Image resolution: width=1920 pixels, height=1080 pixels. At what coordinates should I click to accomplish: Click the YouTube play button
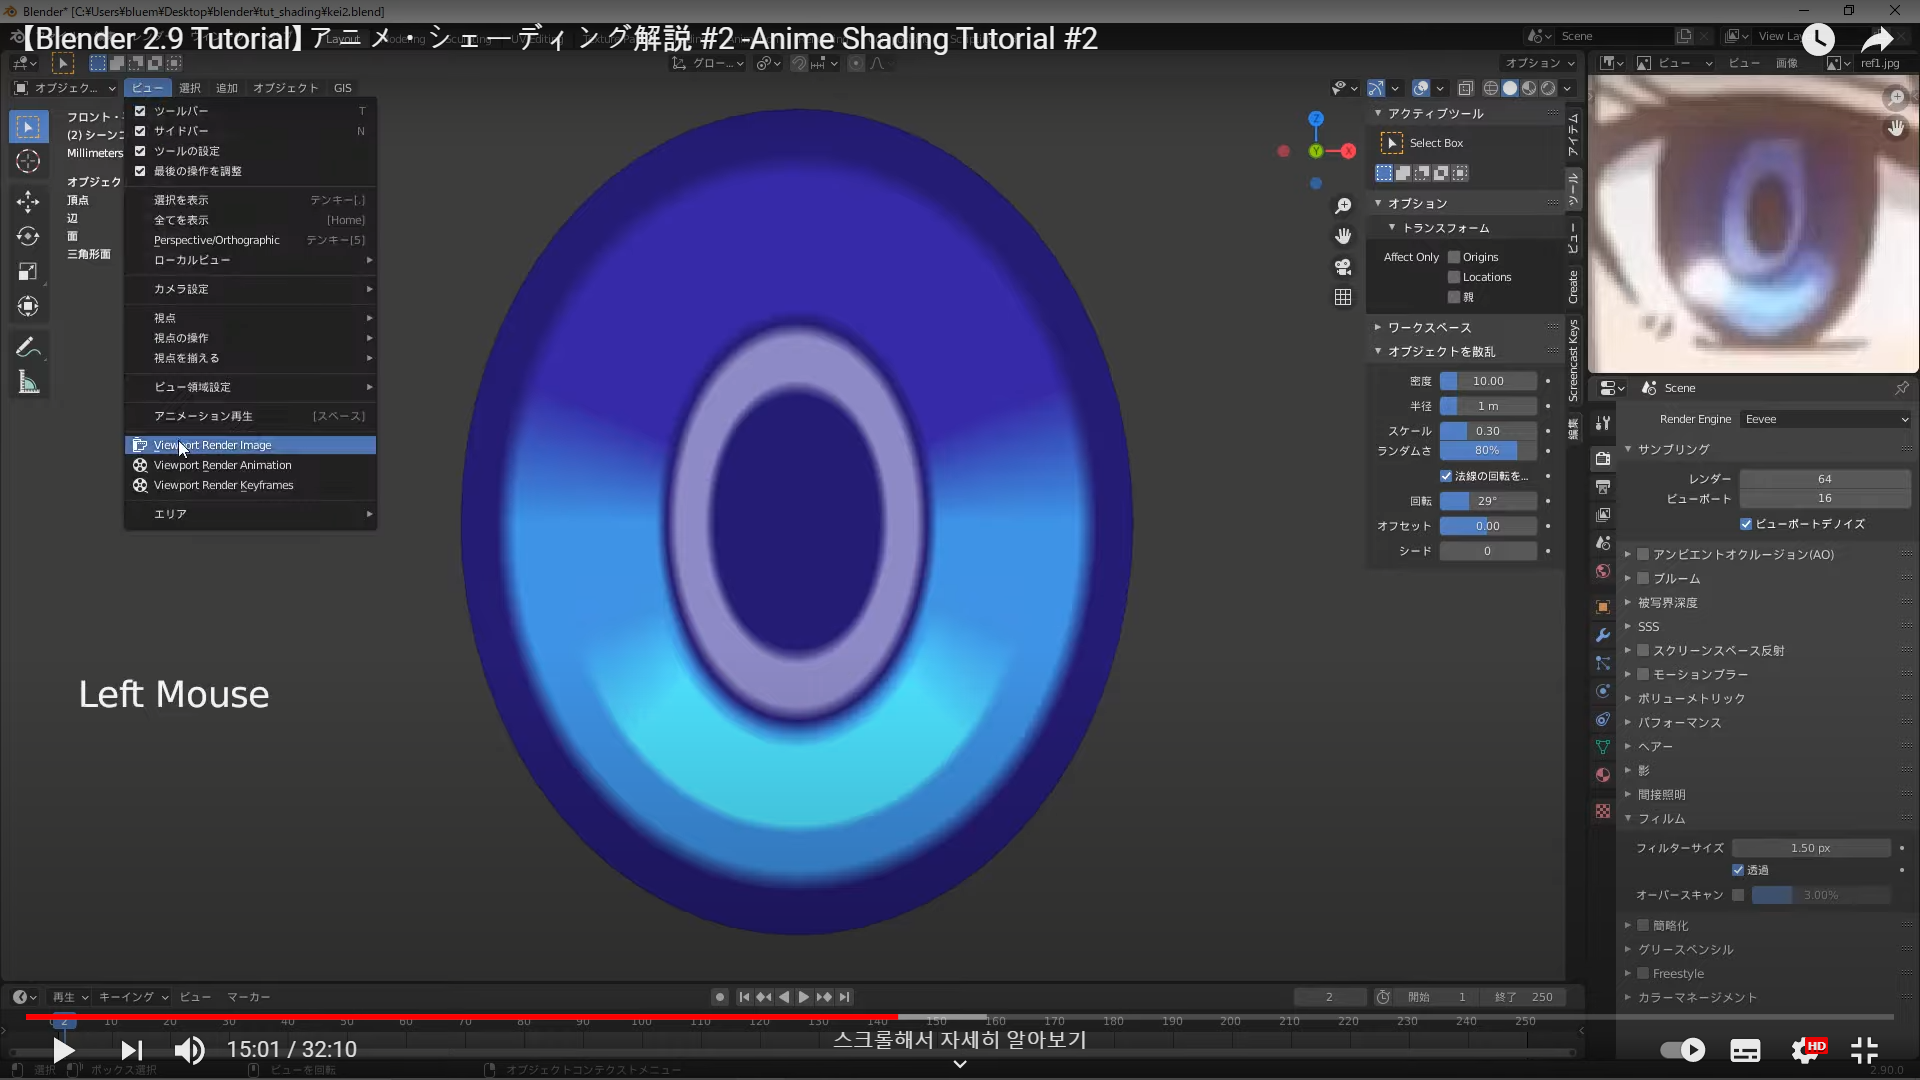coord(63,1050)
